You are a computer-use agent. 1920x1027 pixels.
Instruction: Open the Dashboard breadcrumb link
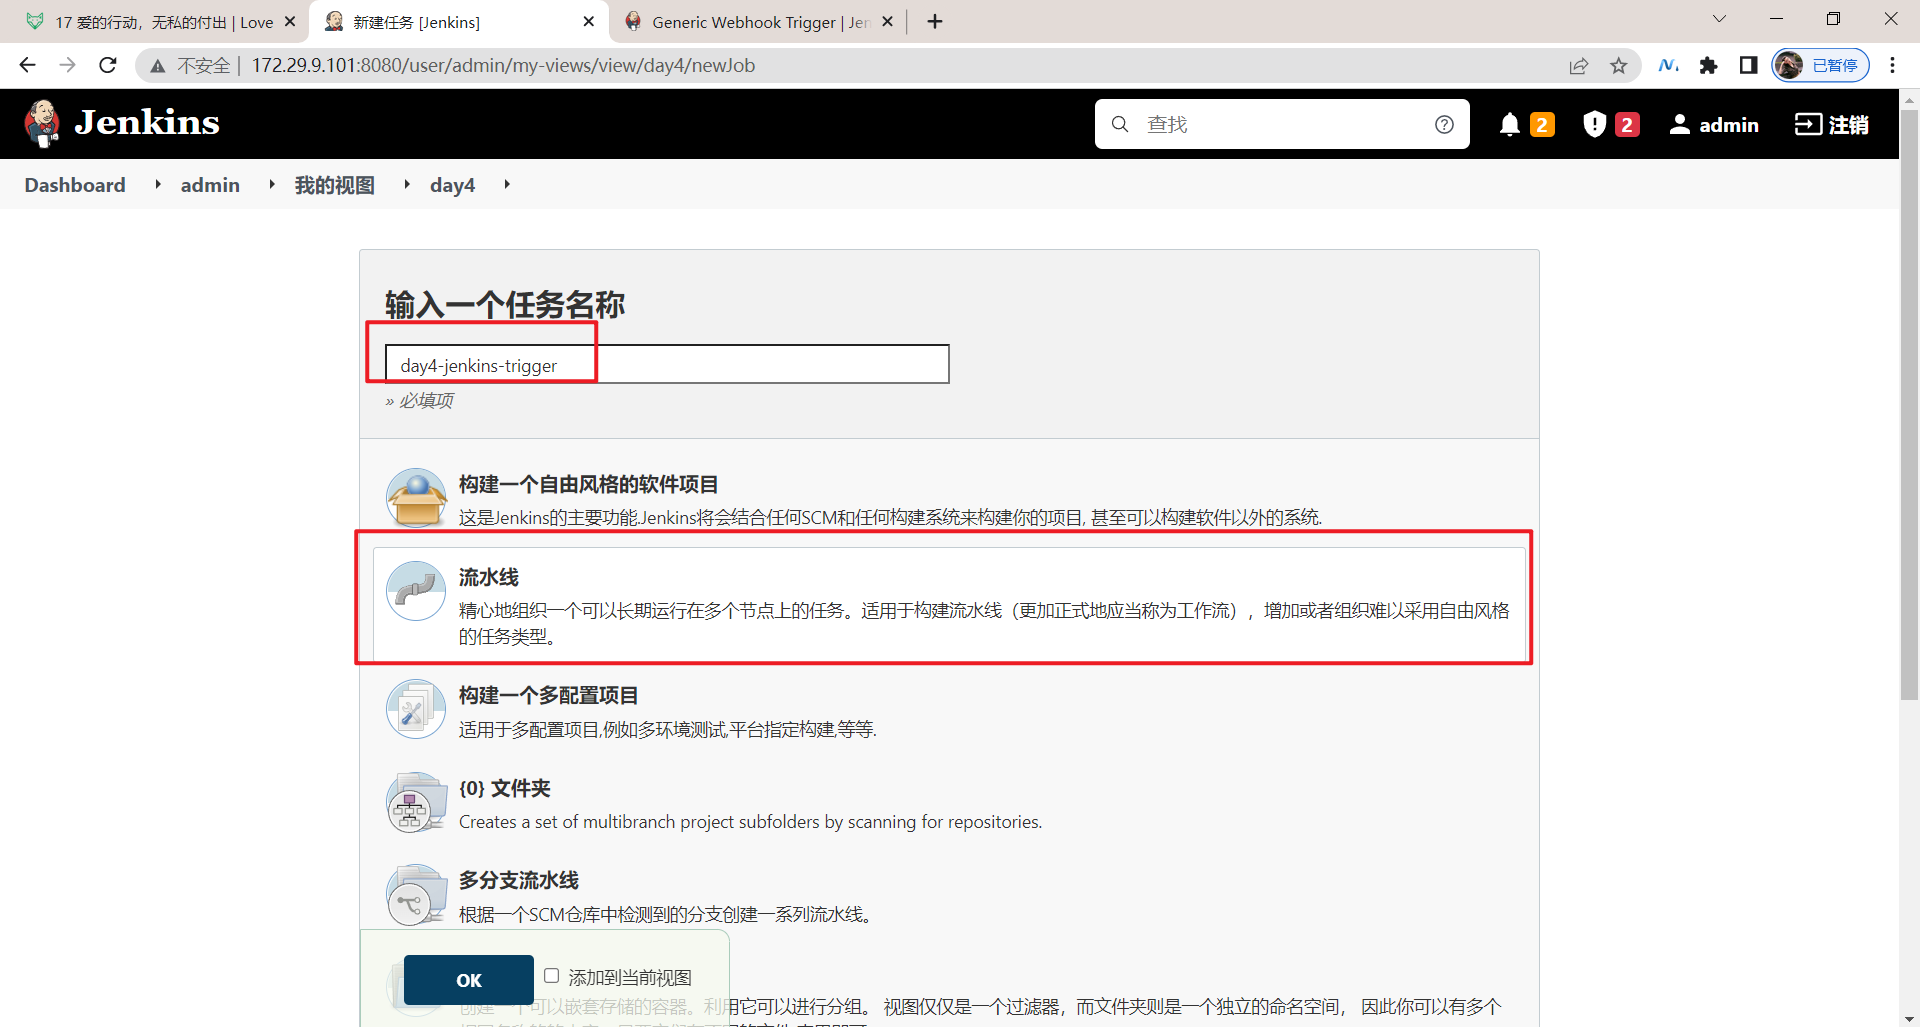(x=75, y=185)
